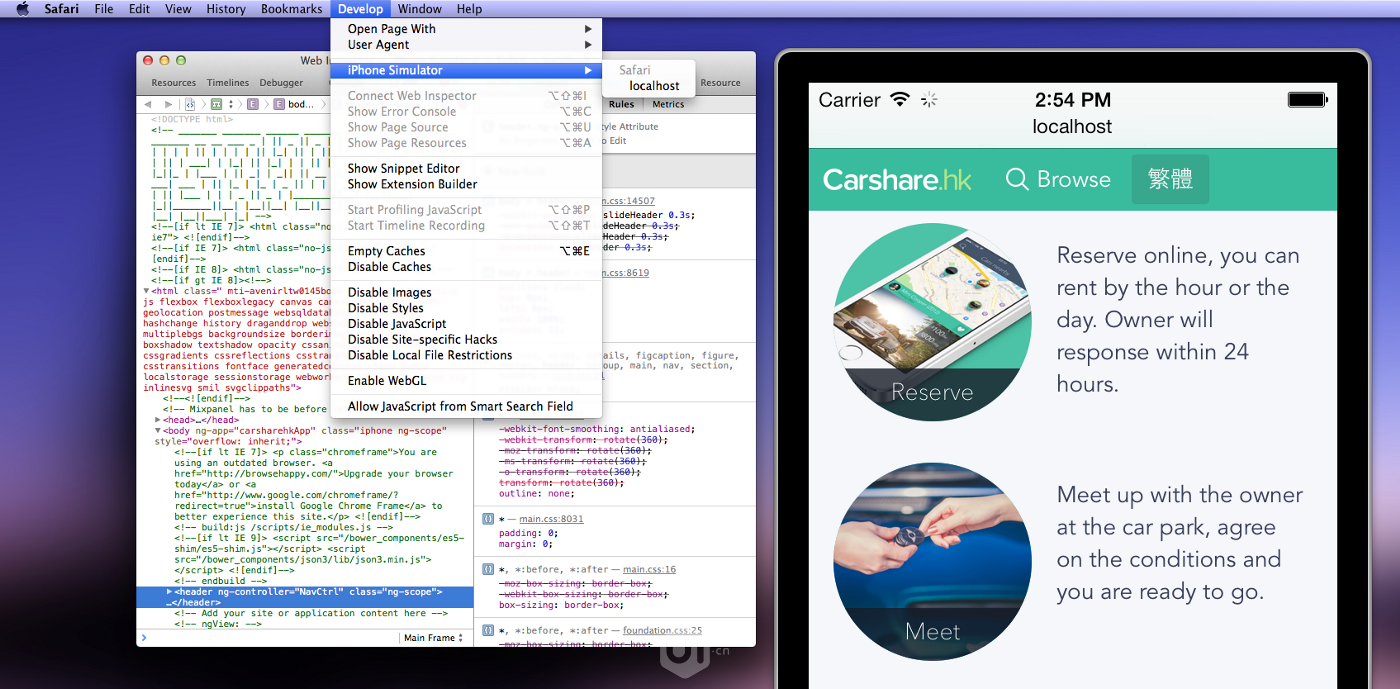Click the first purple E element breadcrumb icon
Image resolution: width=1400 pixels, height=689 pixels.
(x=253, y=104)
